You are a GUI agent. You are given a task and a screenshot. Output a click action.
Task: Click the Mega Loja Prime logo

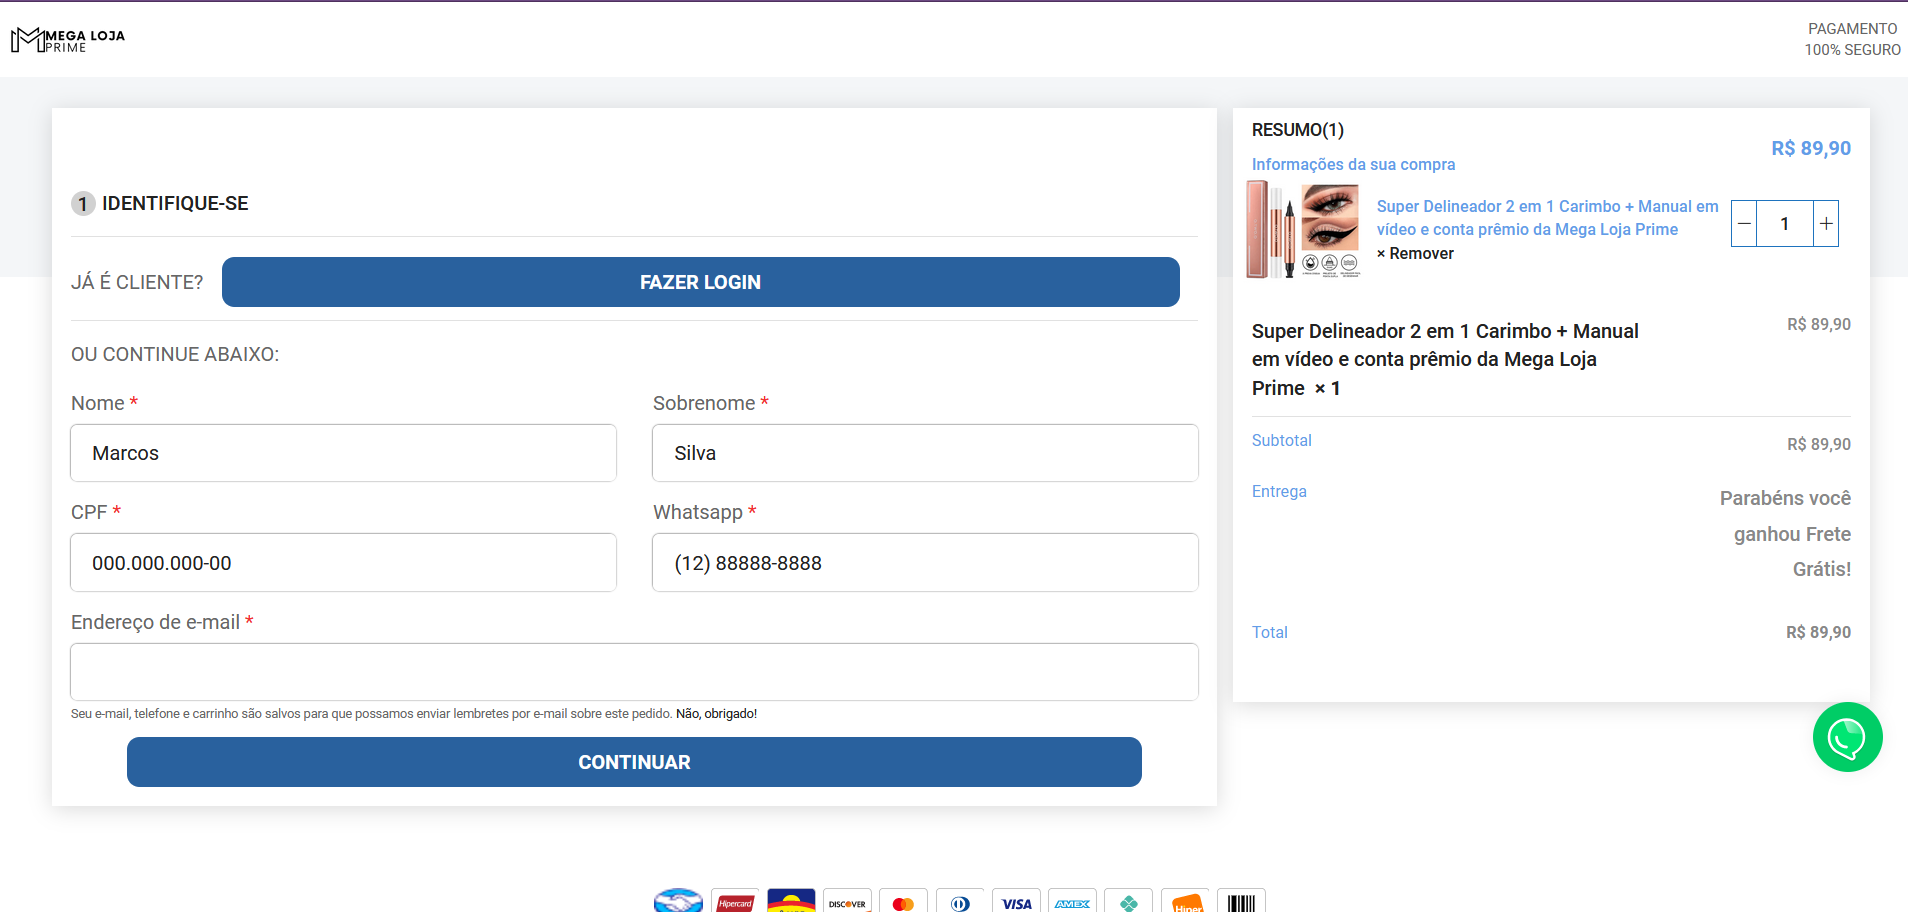pos(68,40)
